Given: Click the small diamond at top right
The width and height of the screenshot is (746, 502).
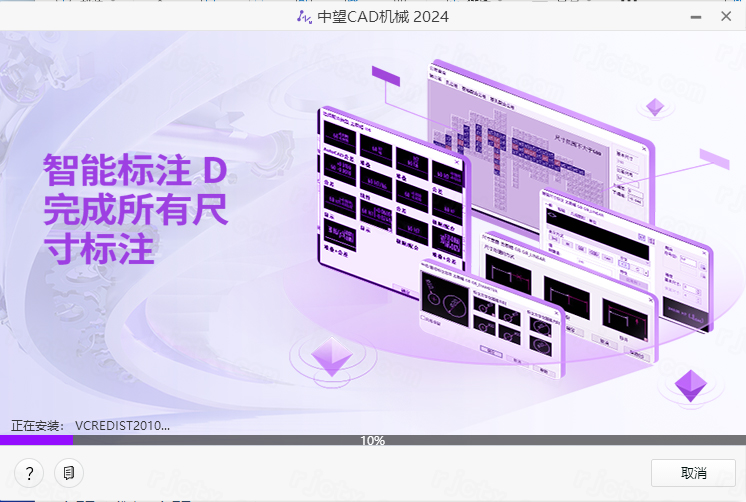Looking at the screenshot, I should pyautogui.click(x=655, y=106).
